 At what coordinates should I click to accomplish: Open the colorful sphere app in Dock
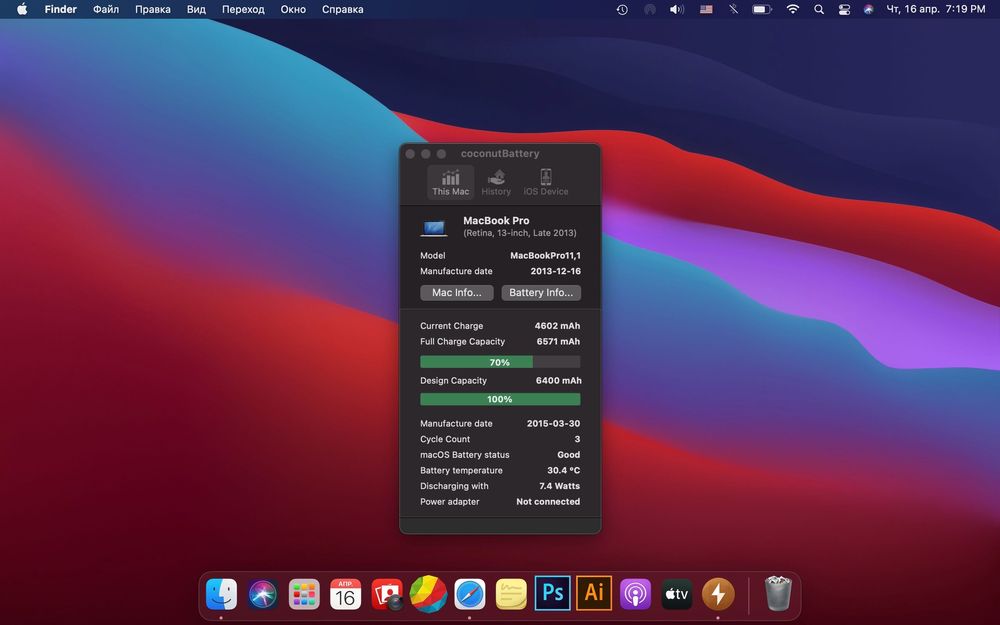click(x=428, y=594)
